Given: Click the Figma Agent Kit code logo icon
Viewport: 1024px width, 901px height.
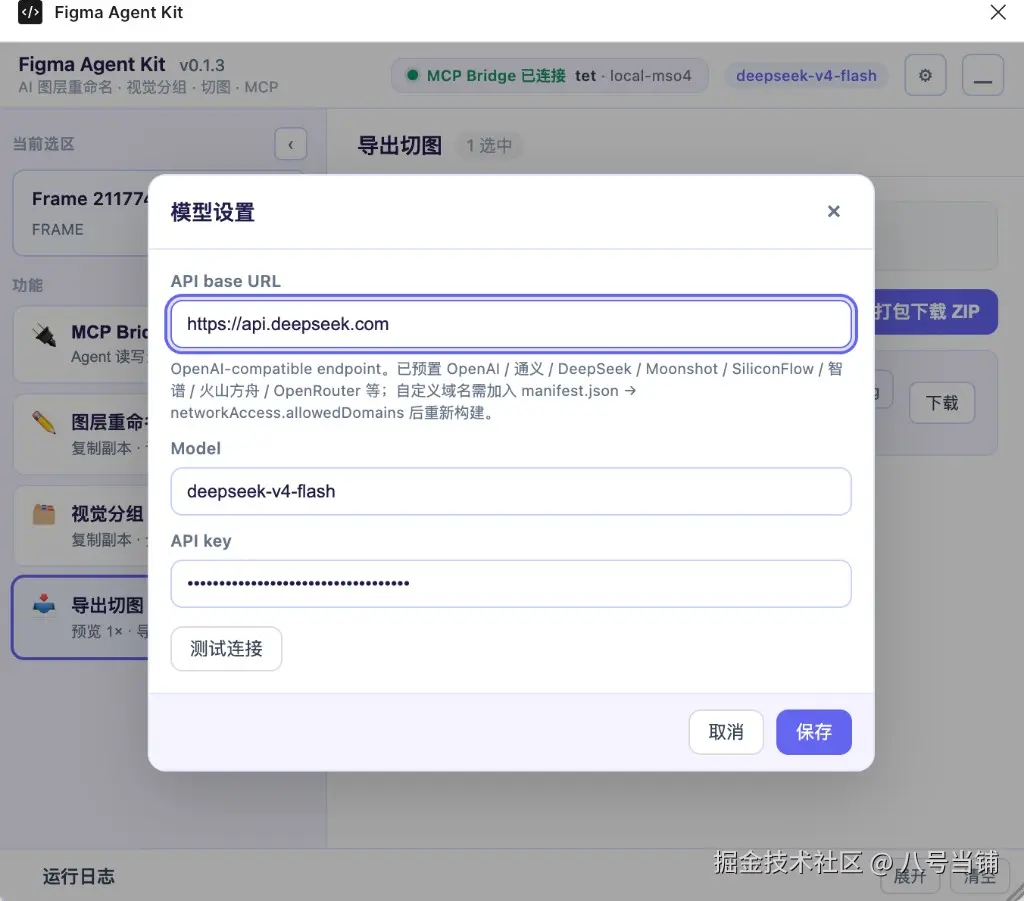Looking at the screenshot, I should (x=30, y=12).
